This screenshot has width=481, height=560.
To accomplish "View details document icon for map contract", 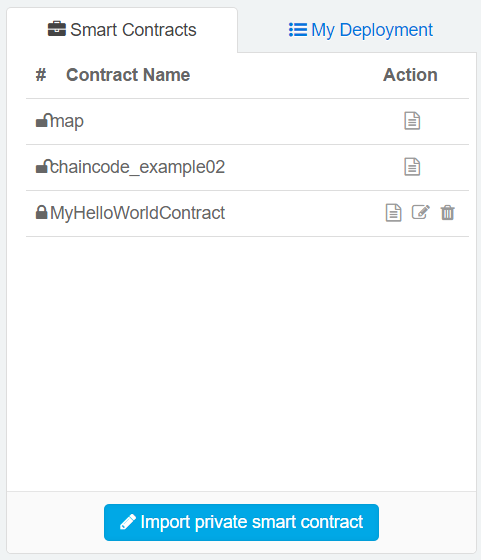I will (412, 121).
